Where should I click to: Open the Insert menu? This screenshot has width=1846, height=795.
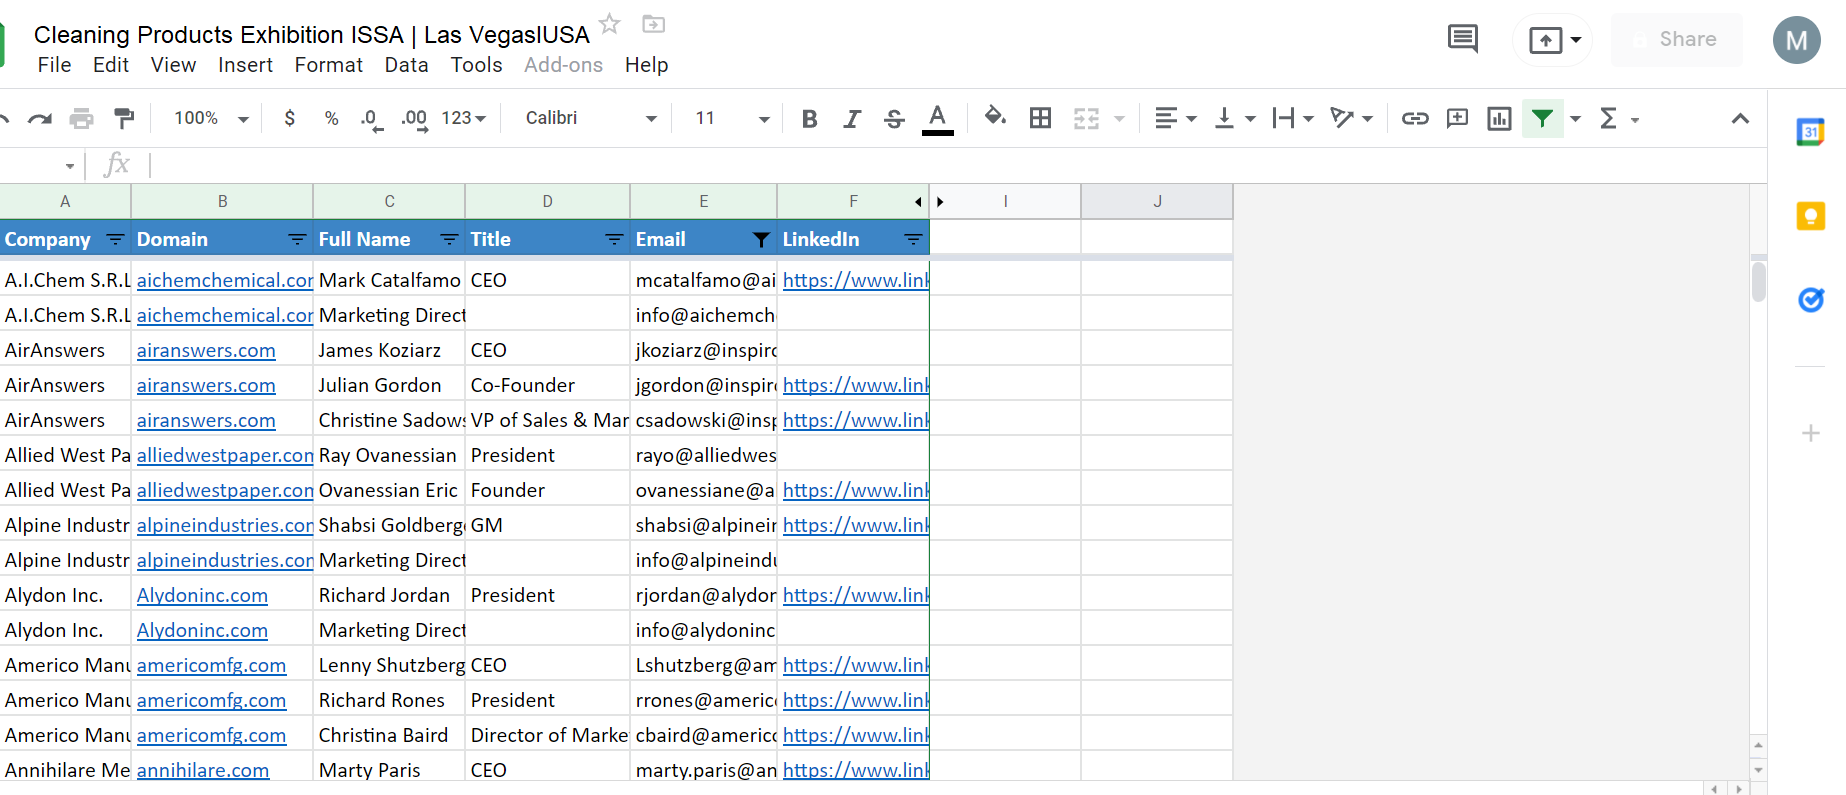(245, 65)
